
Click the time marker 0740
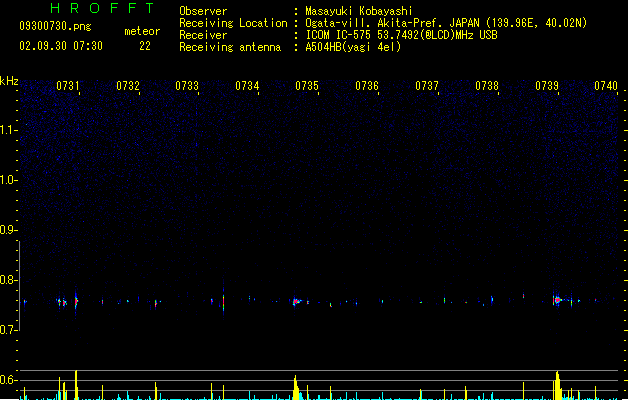(x=606, y=86)
